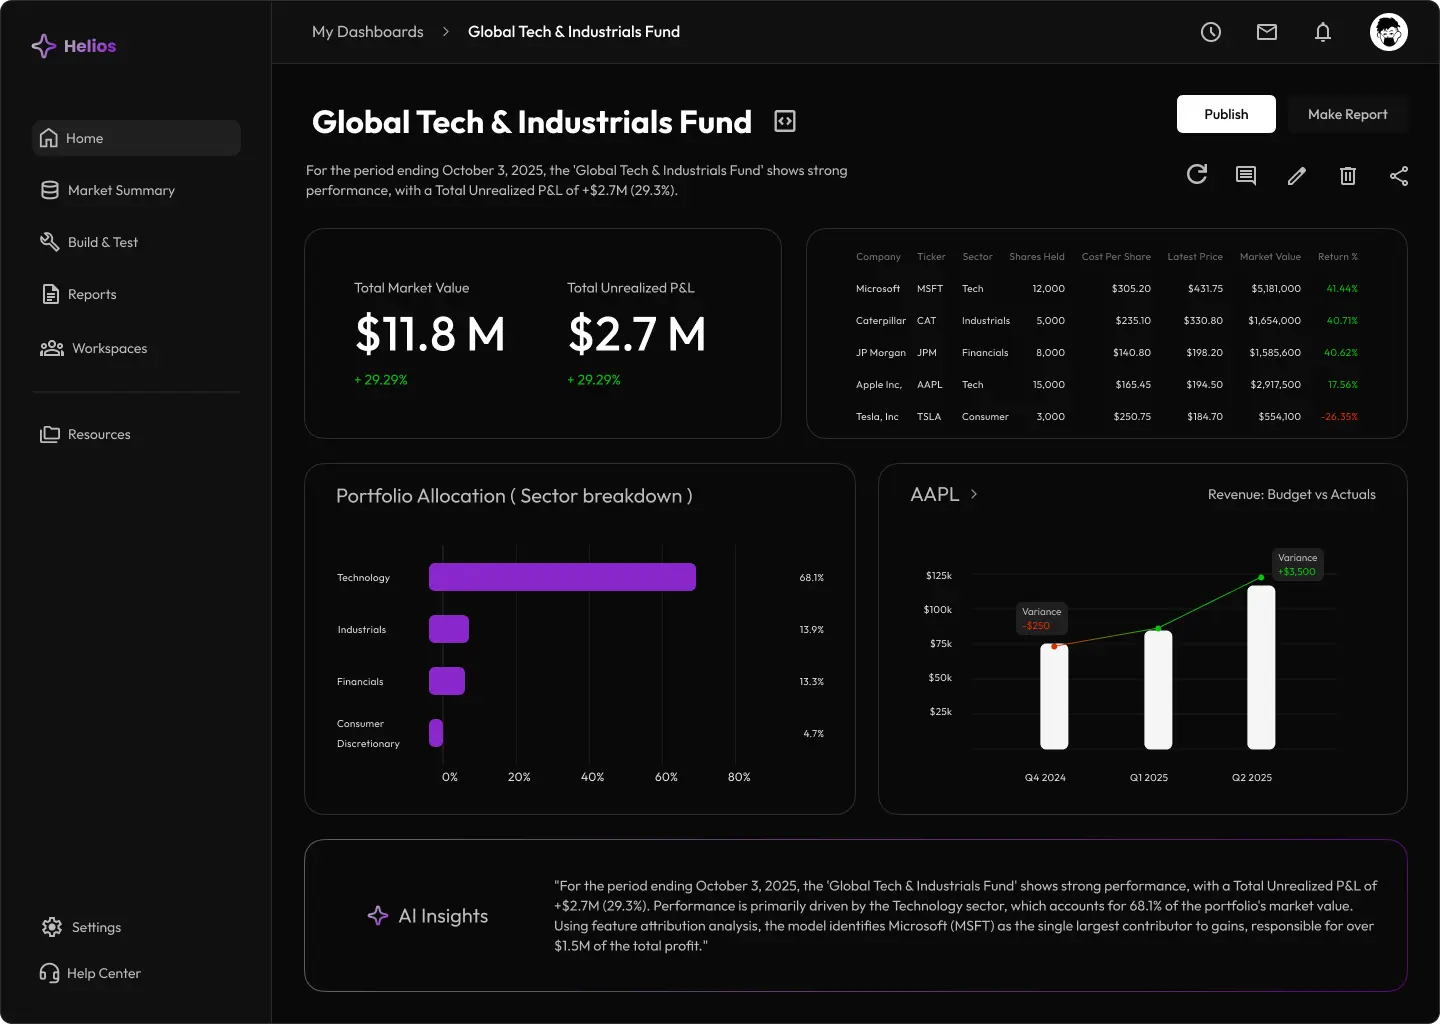Click the $5,181,000 market value cell
The width and height of the screenshot is (1440, 1024).
pyautogui.click(x=1276, y=289)
